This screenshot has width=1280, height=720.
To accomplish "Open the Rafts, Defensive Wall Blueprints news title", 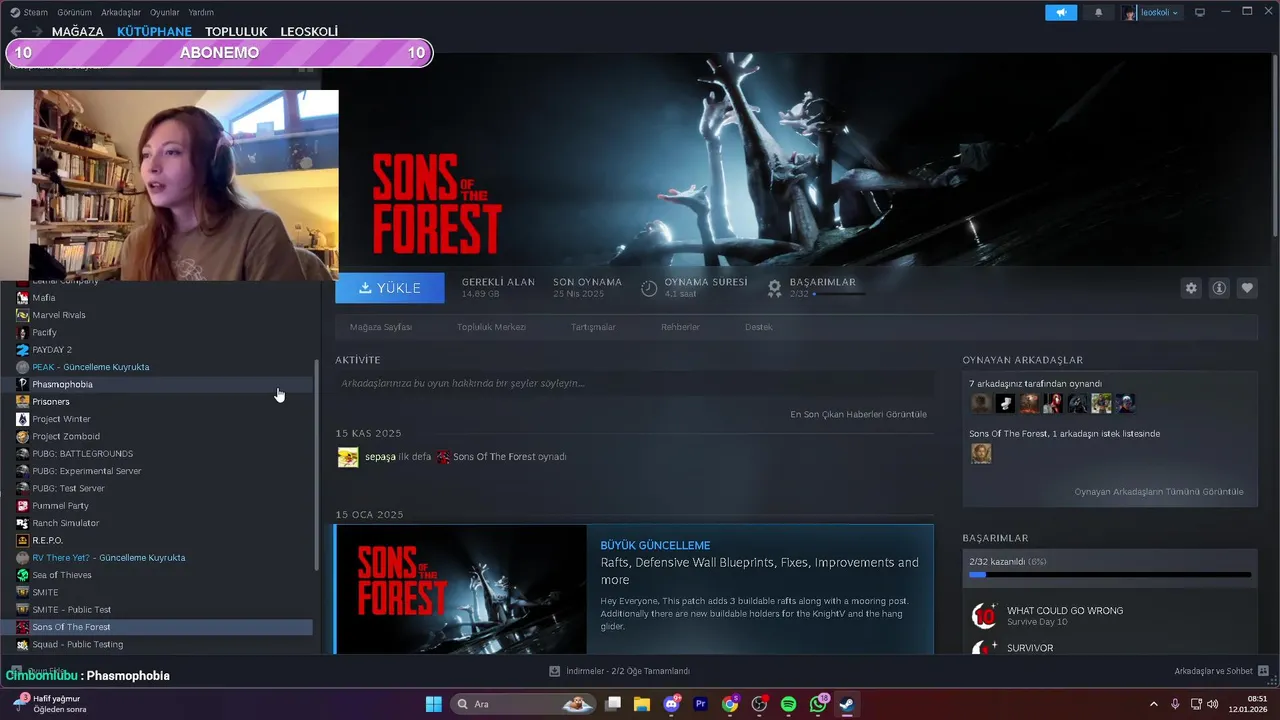I will pyautogui.click(x=759, y=571).
